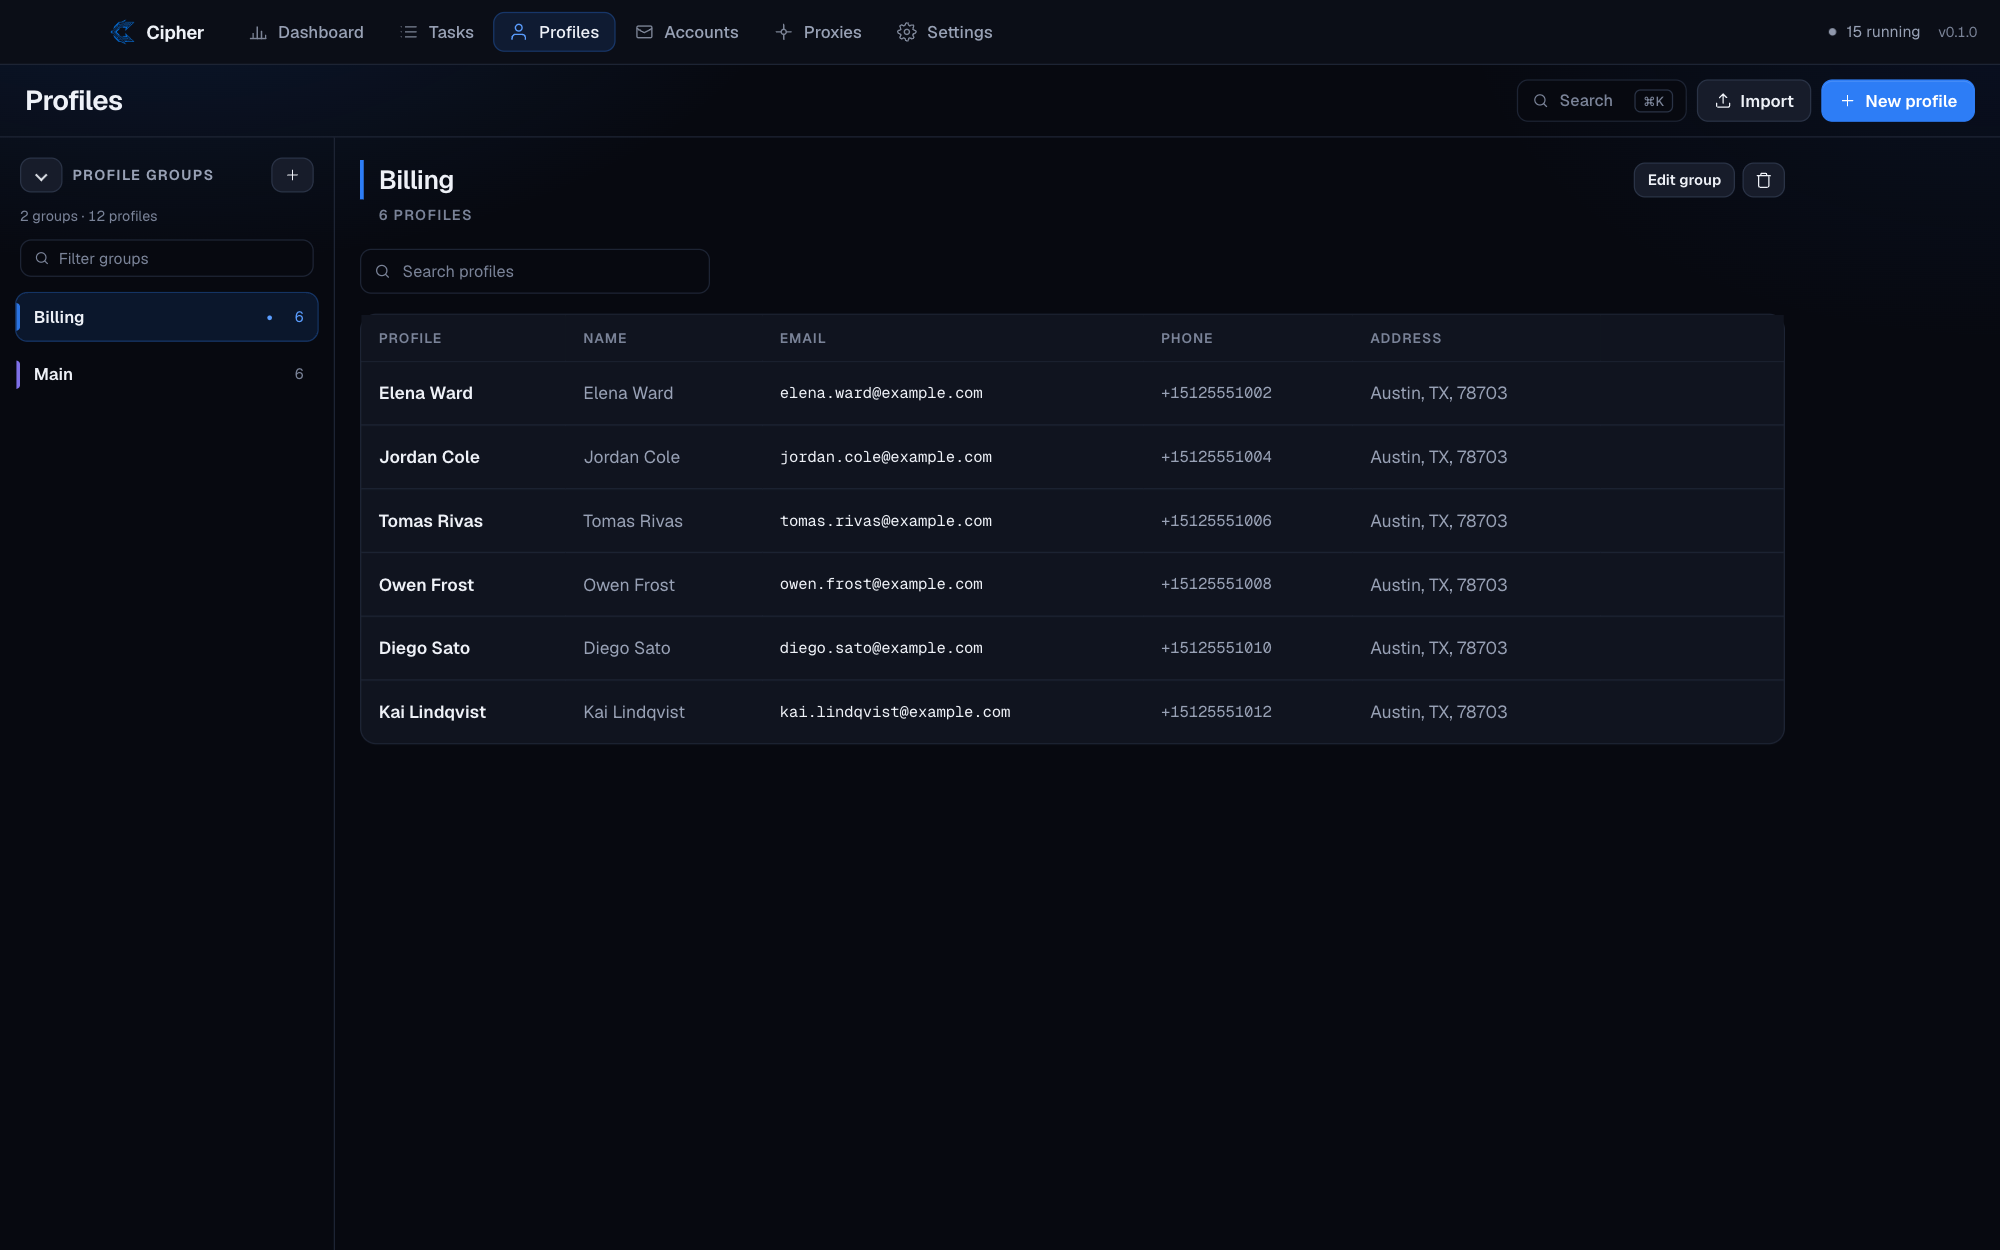Add a new profile group
Image resolution: width=2000 pixels, height=1250 pixels.
tap(292, 175)
